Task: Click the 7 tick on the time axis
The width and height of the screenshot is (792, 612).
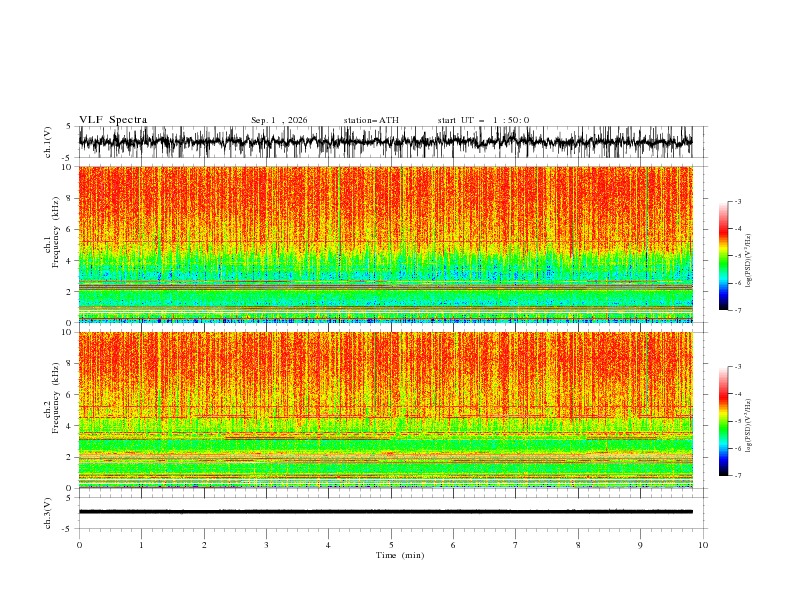Action: 516,545
